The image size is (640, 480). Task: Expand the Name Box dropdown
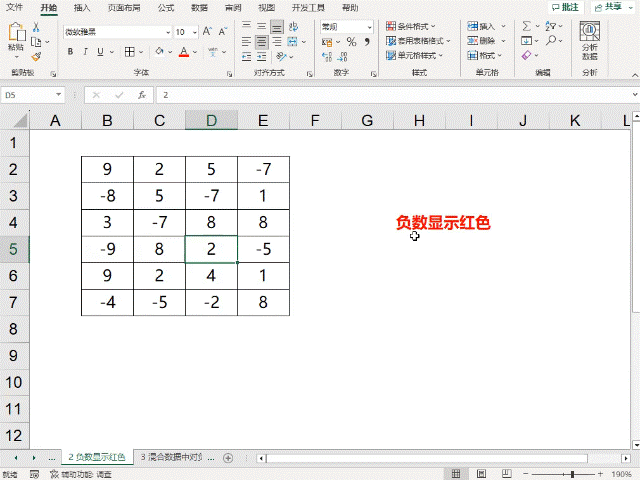tap(59, 95)
